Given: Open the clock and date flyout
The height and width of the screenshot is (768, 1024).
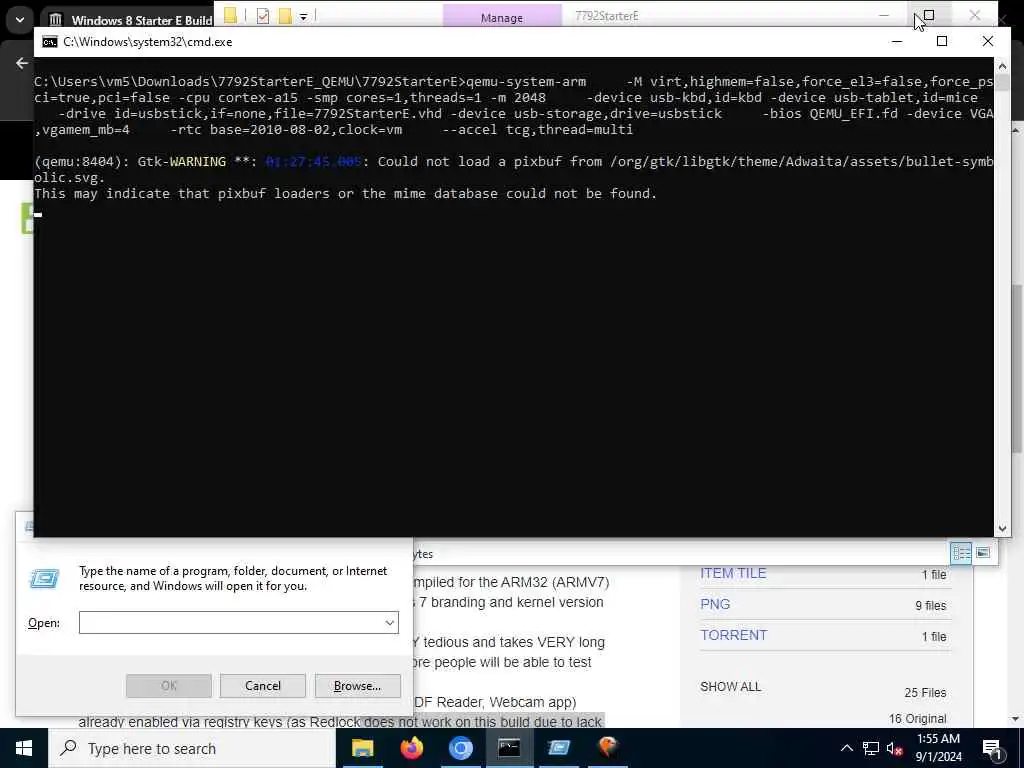Looking at the screenshot, I should pos(938,748).
